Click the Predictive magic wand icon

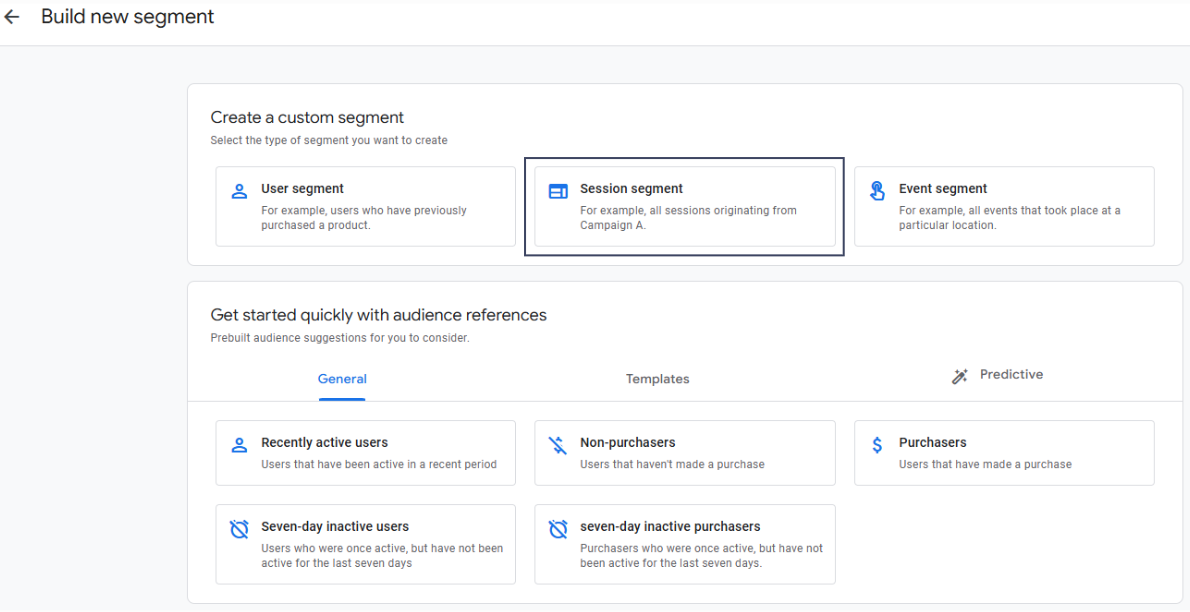click(960, 376)
